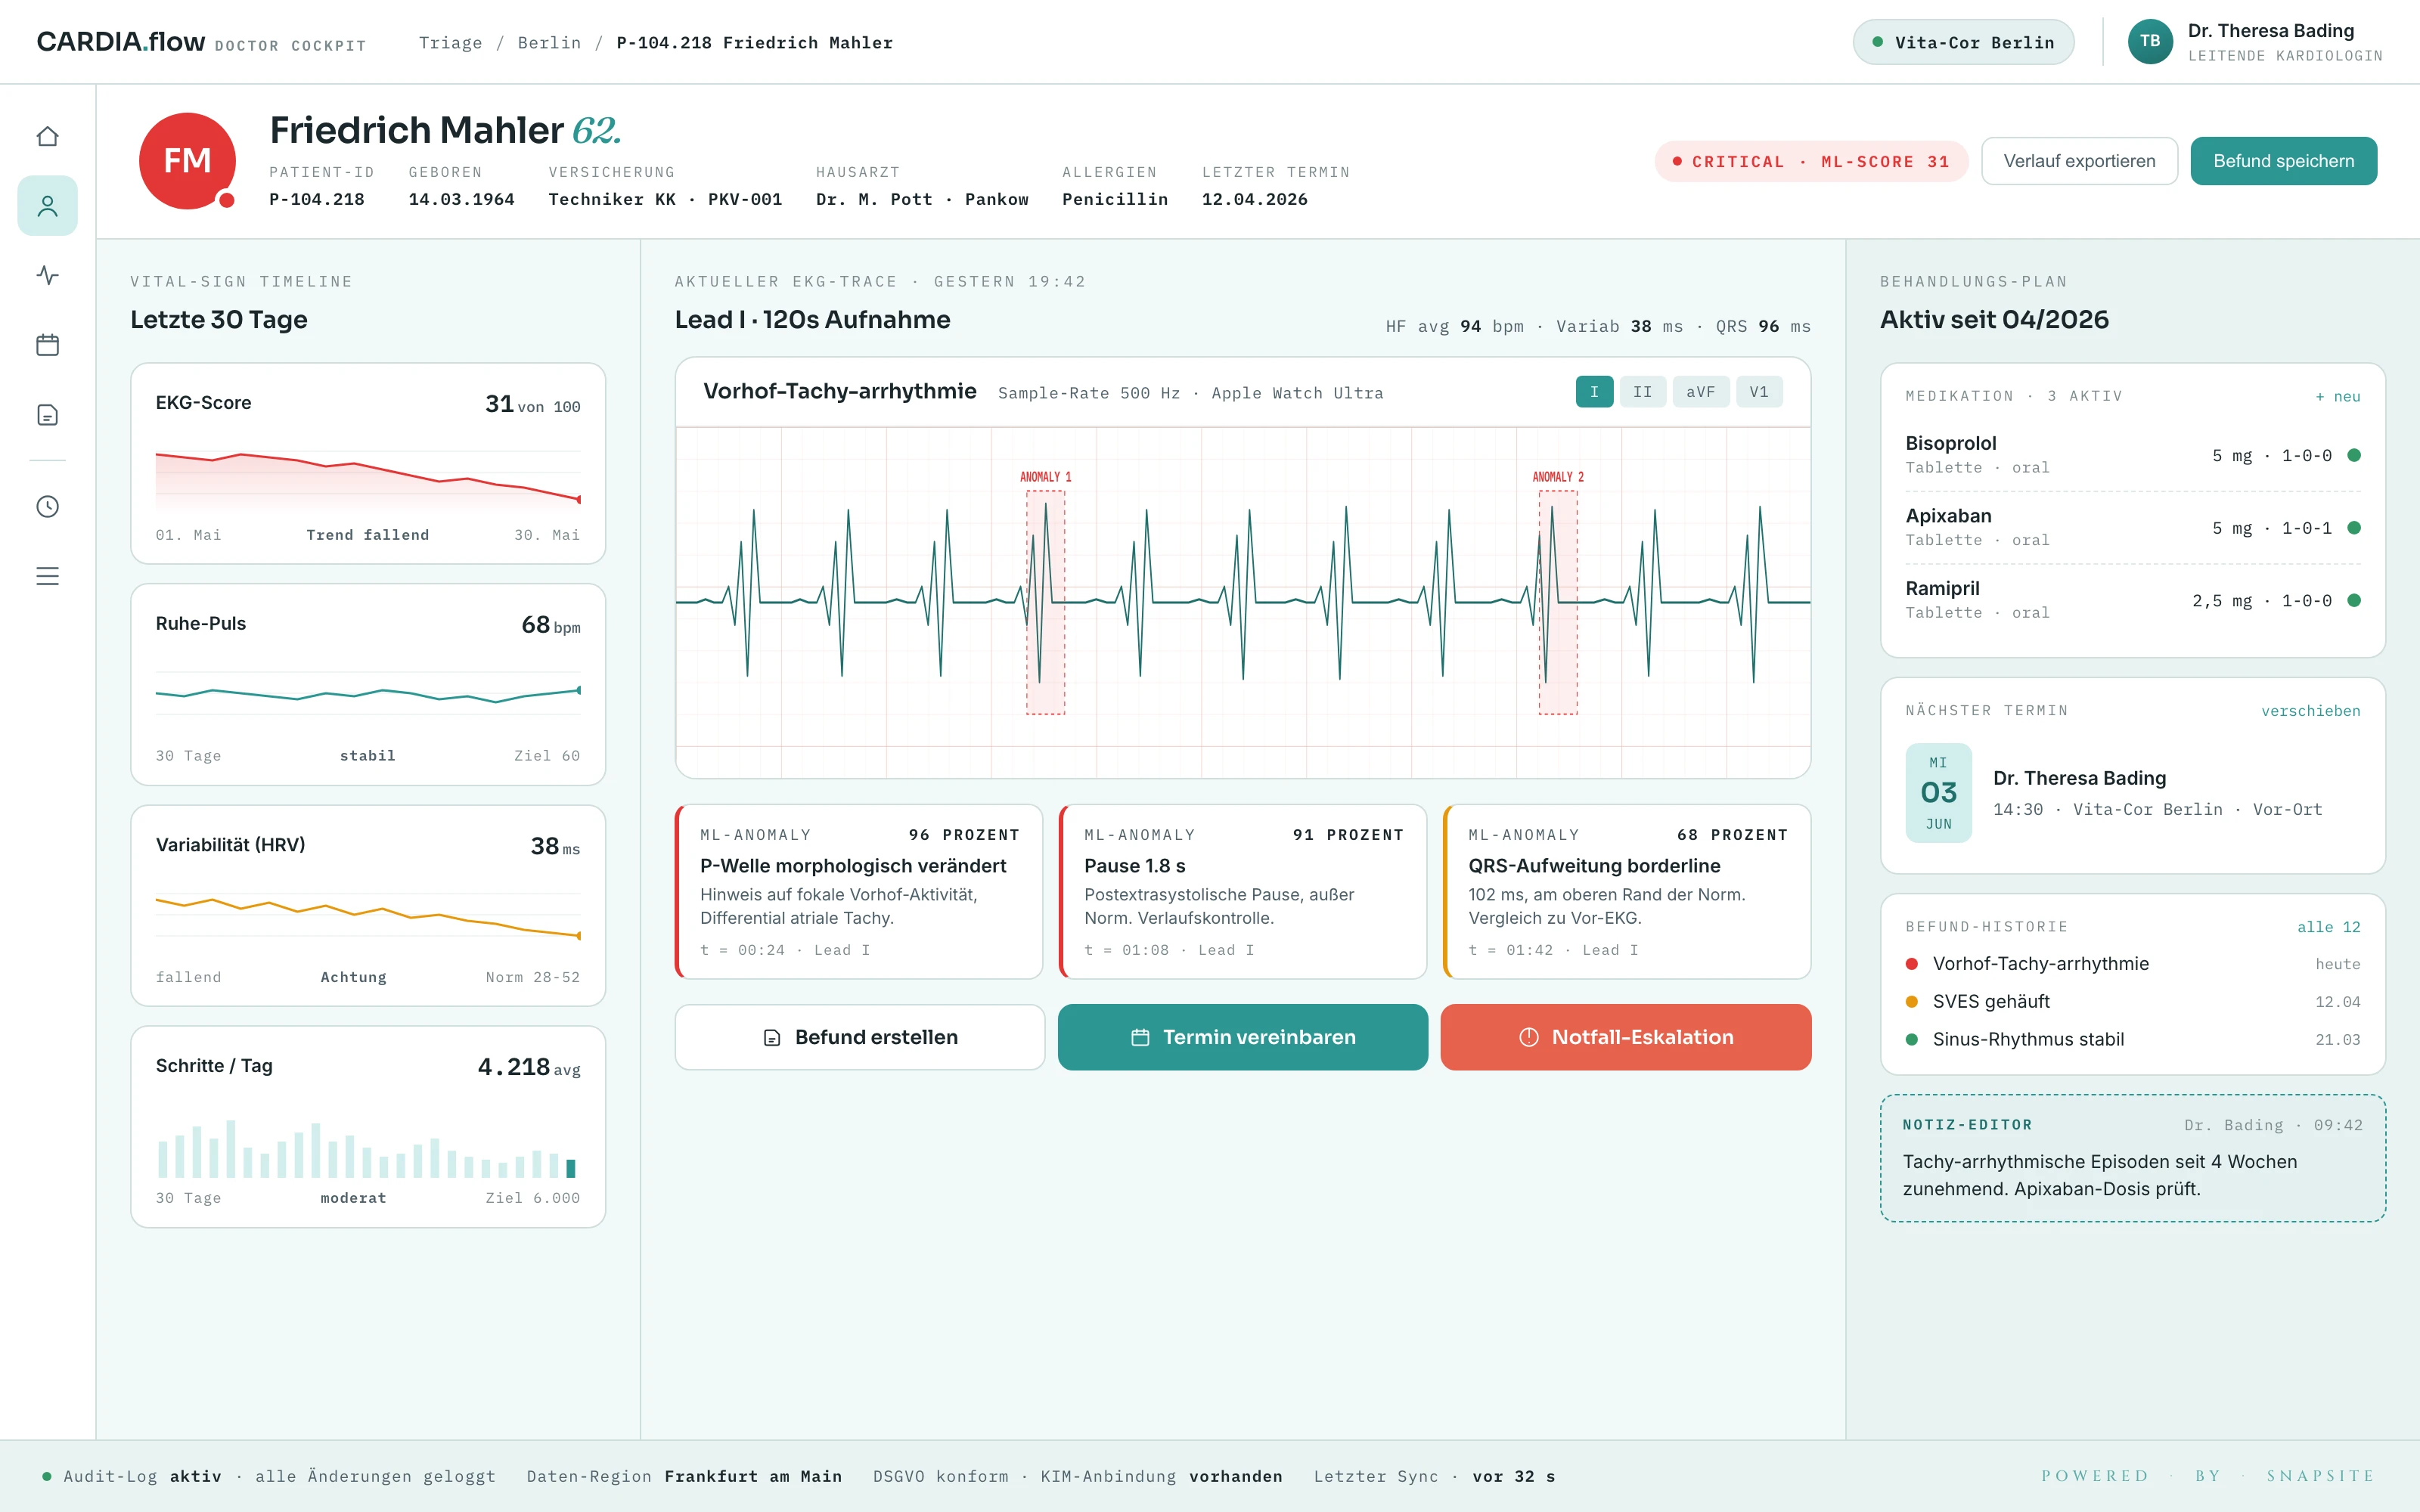Screen dimensions: 2420x1512
Task: Open the EKG pulse sidebar icon
Action: 47,275
